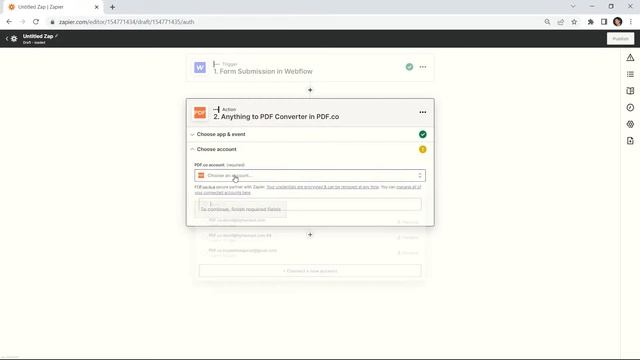Open the browser zoom magnifier icon

point(547,22)
